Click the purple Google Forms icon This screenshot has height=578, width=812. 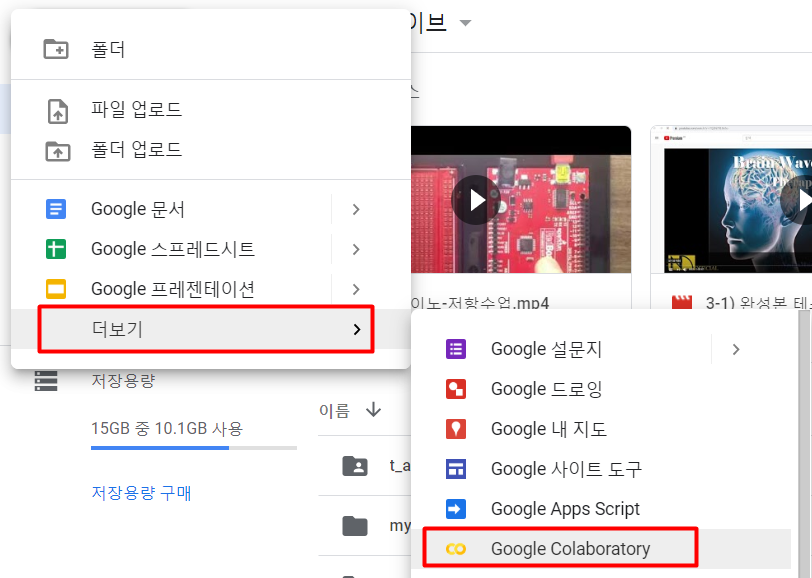456,349
